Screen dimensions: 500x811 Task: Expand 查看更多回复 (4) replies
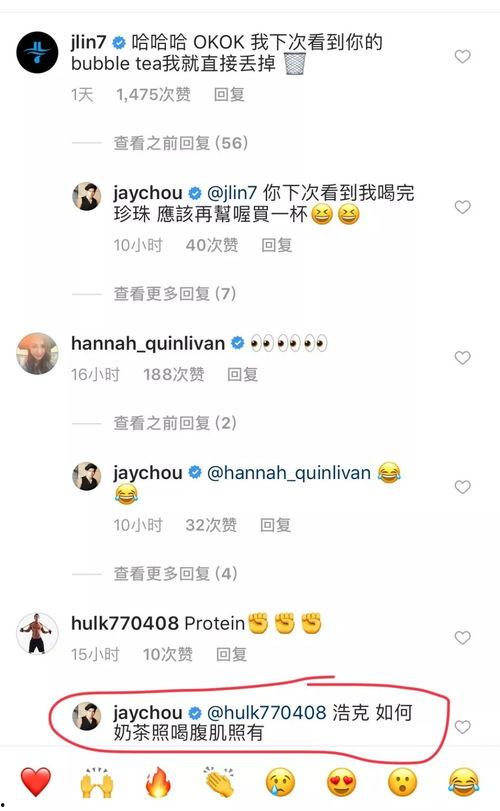[175, 573]
